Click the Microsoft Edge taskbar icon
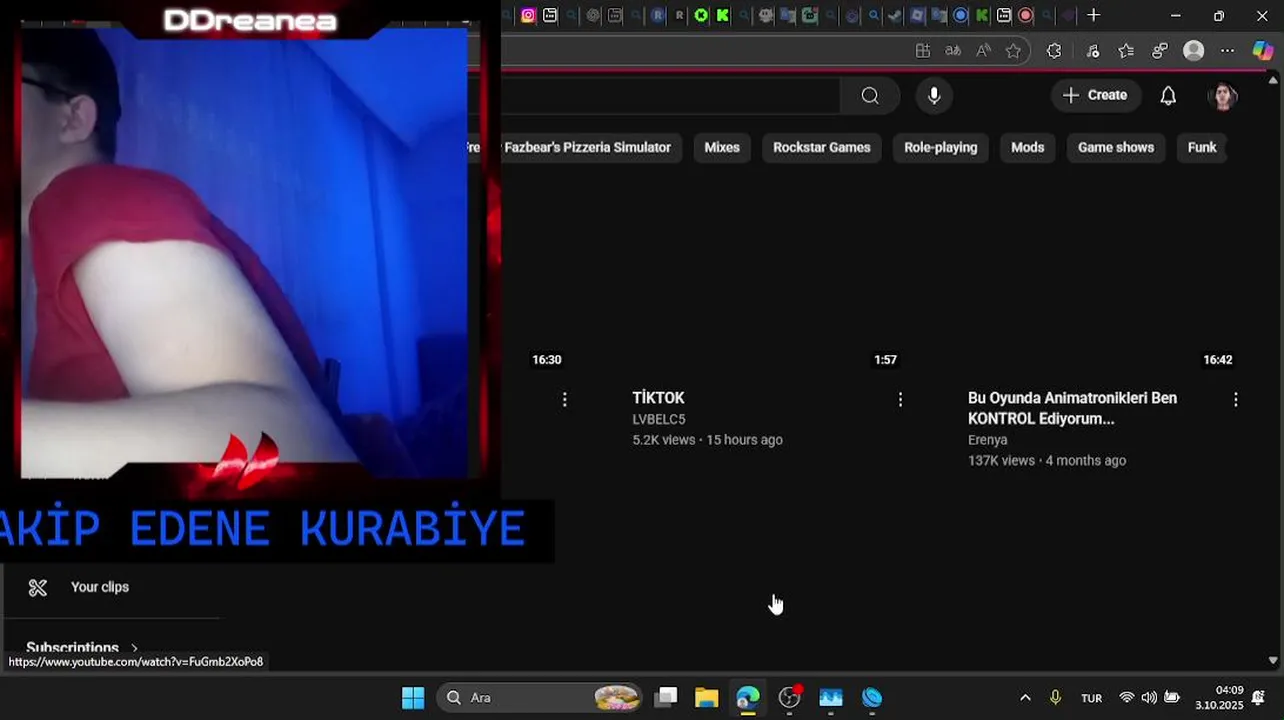The image size is (1284, 720). click(x=748, y=697)
